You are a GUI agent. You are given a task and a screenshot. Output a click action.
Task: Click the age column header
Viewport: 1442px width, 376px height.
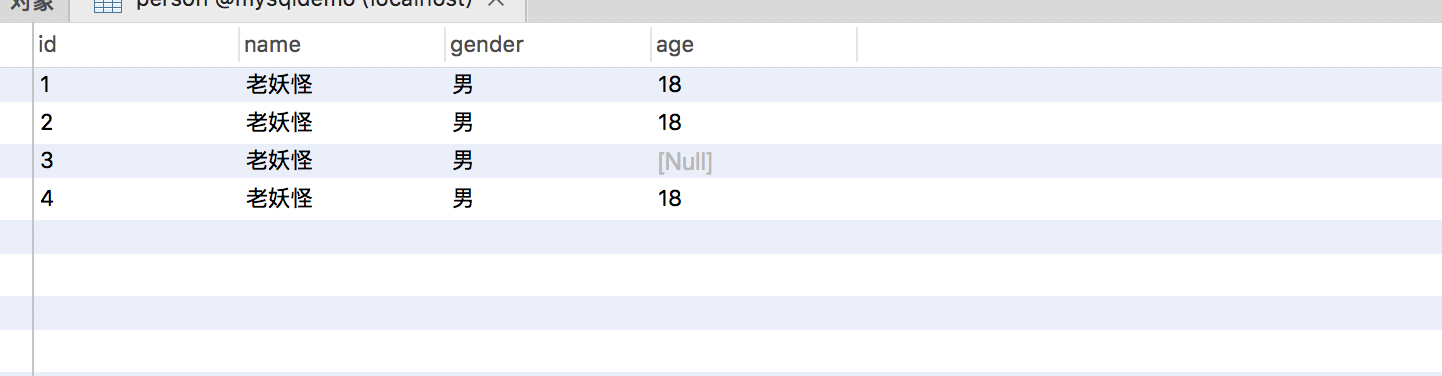point(754,45)
